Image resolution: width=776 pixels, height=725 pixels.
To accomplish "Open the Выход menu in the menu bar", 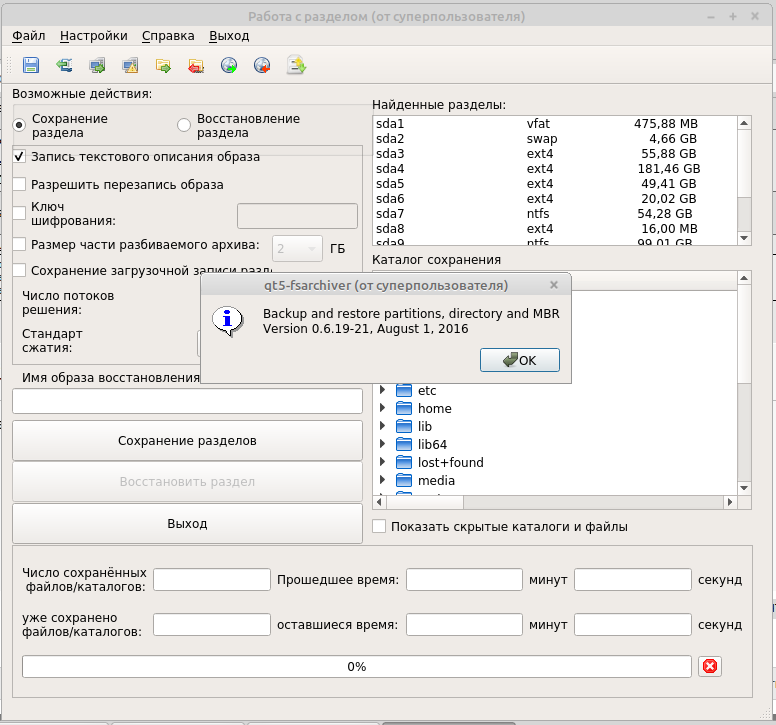I will (x=229, y=36).
